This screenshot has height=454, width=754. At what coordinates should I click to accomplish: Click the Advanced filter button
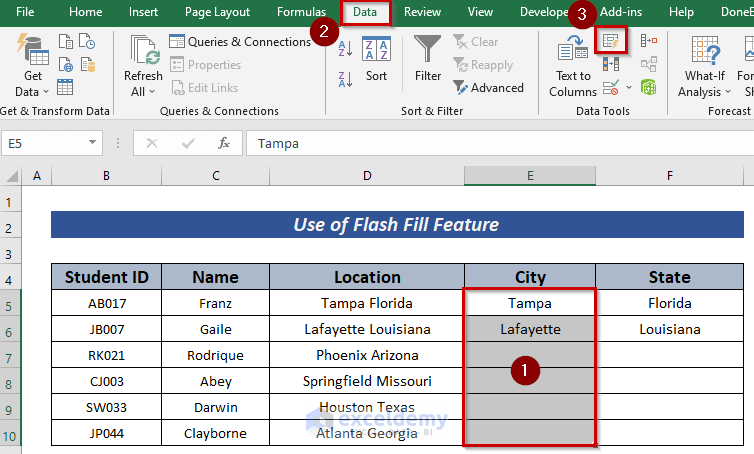pyautogui.click(x=488, y=88)
